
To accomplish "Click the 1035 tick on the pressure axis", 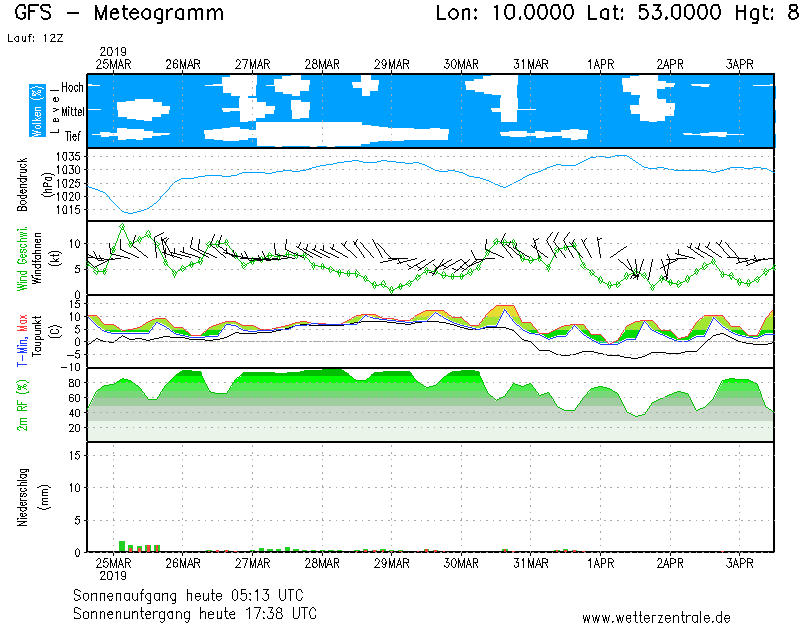I will pos(69,157).
